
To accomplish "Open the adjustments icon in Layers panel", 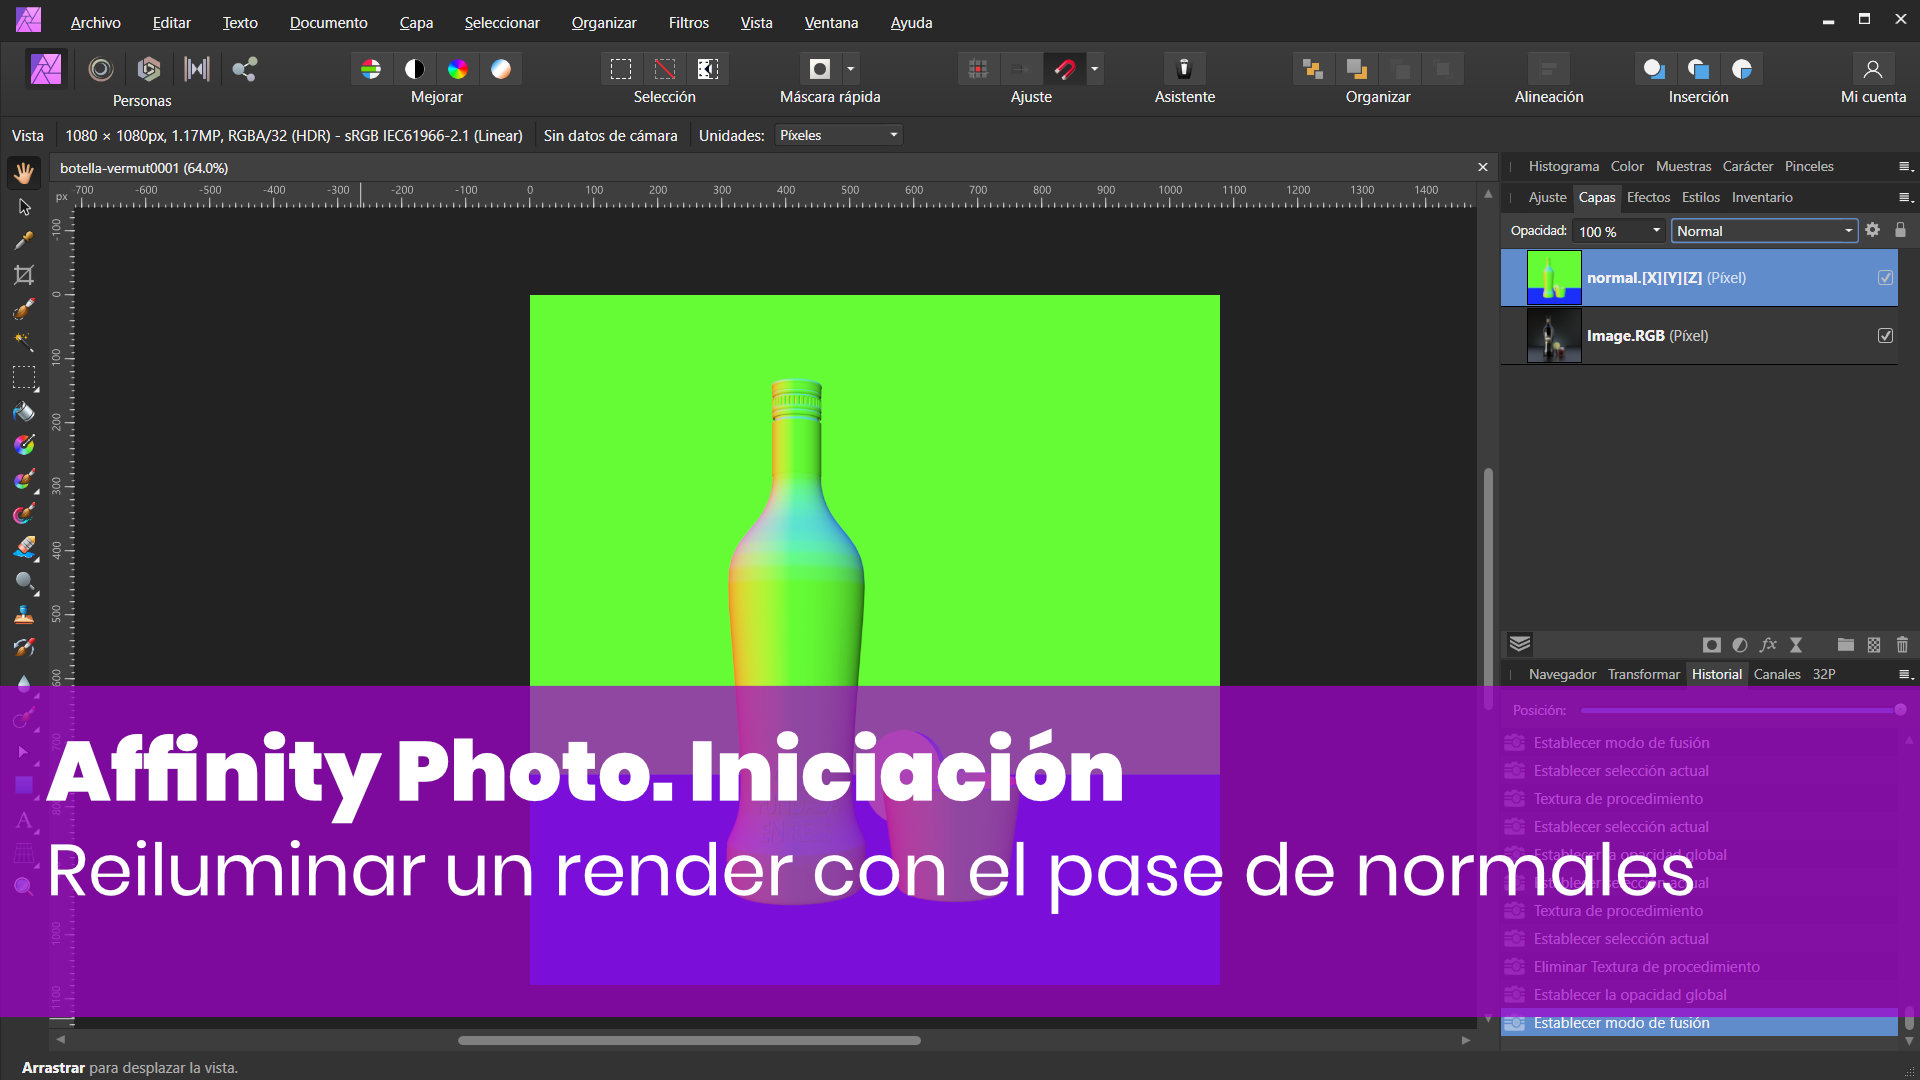I will pyautogui.click(x=1740, y=645).
